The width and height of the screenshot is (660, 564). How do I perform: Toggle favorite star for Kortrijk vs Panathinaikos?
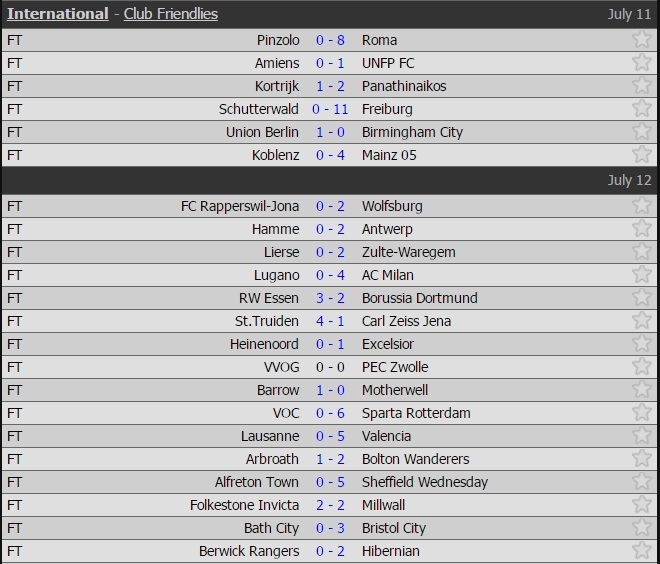641,86
